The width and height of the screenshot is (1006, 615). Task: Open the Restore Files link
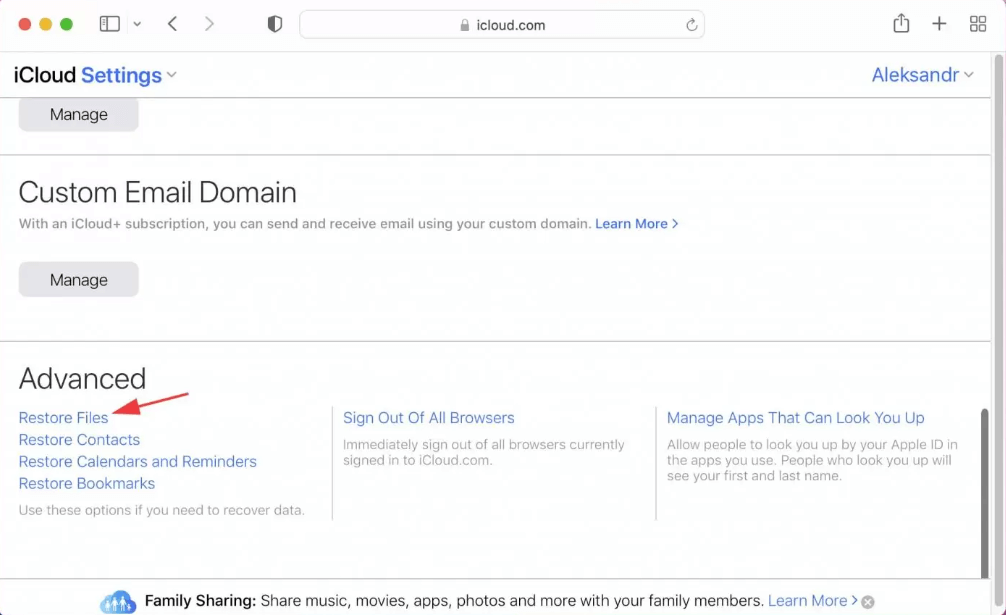63,417
